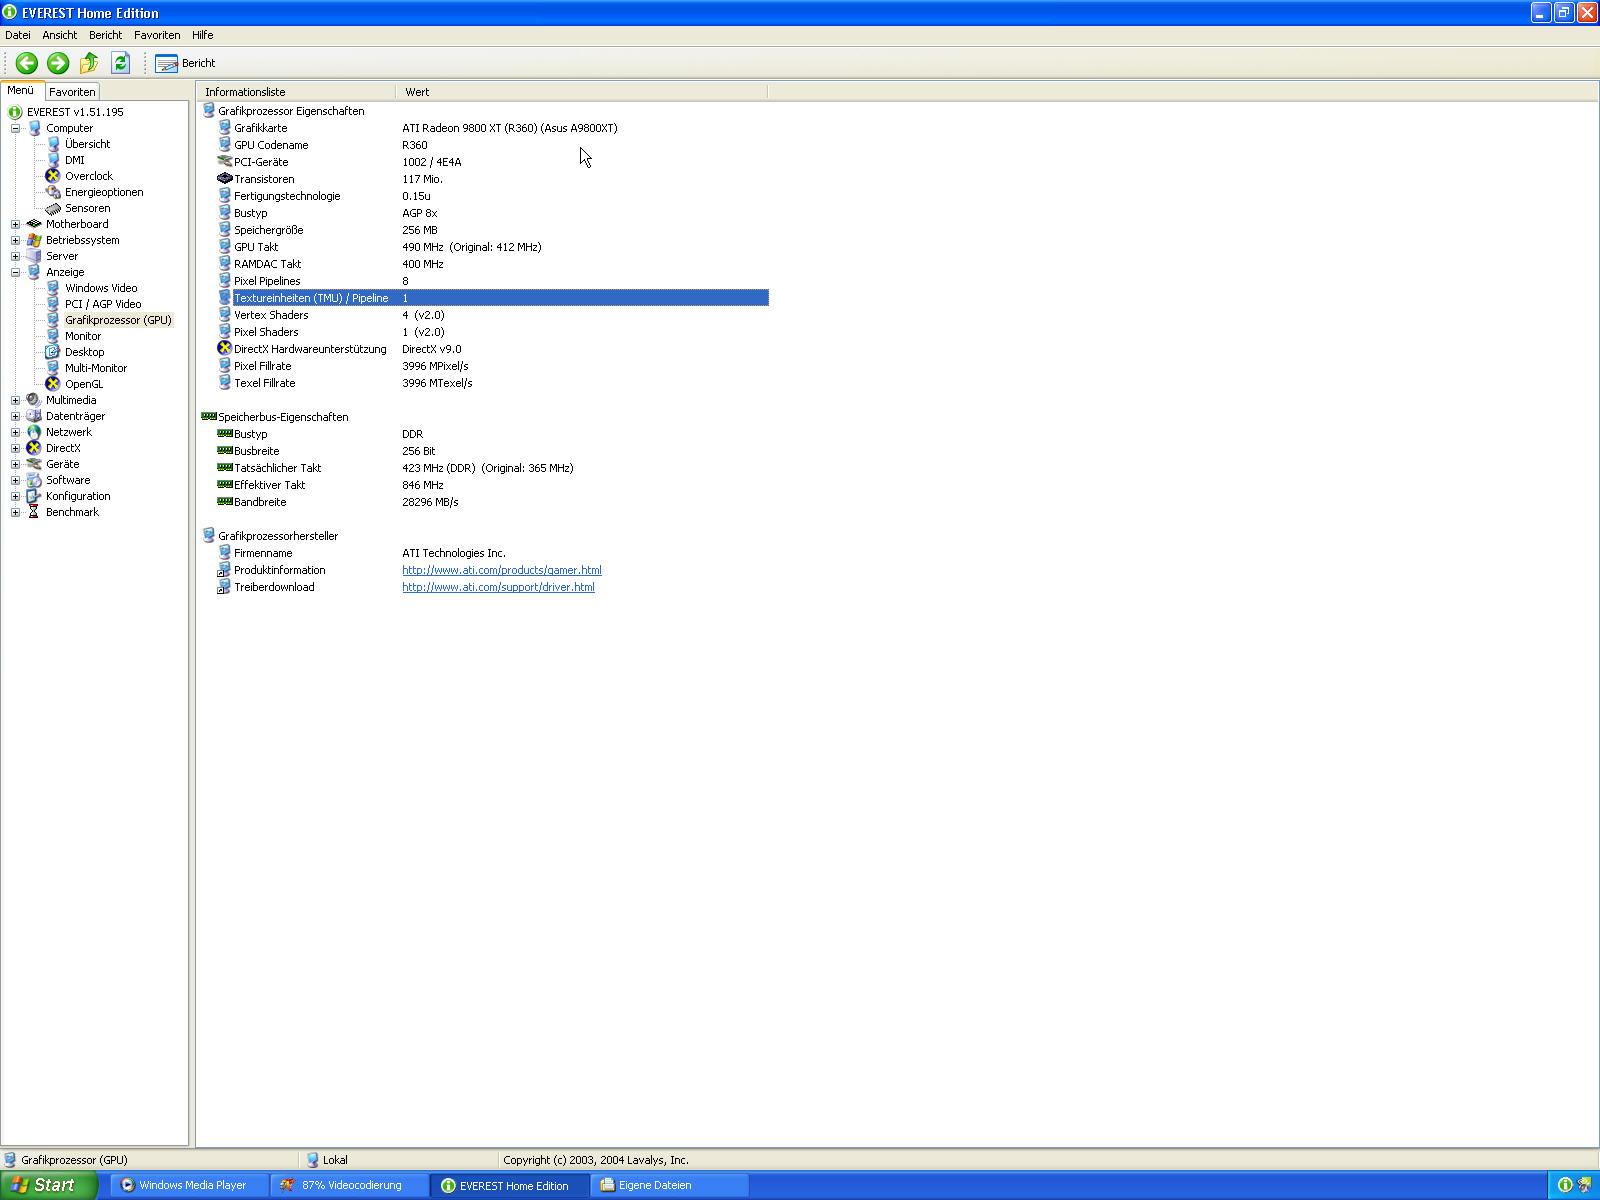Expand the Konfiguration tree node
Viewport: 1600px width, 1200px height.
tap(15, 496)
